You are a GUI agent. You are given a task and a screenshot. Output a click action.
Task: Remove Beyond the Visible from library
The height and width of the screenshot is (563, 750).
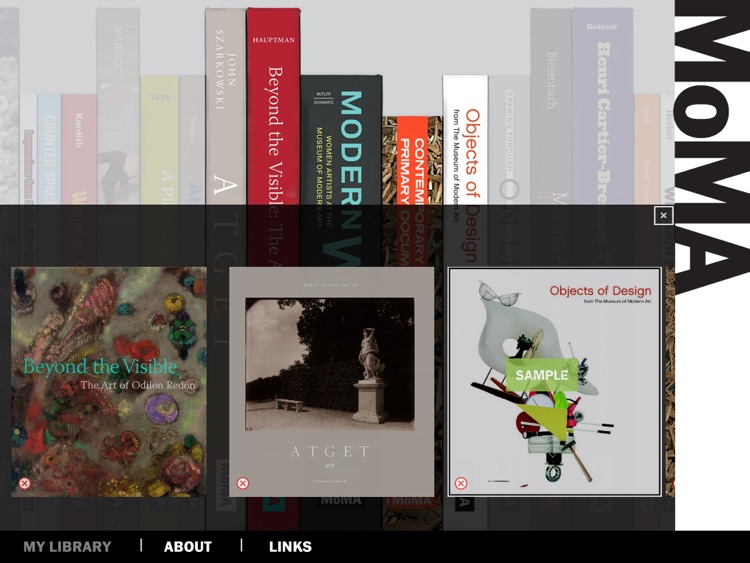point(24,483)
